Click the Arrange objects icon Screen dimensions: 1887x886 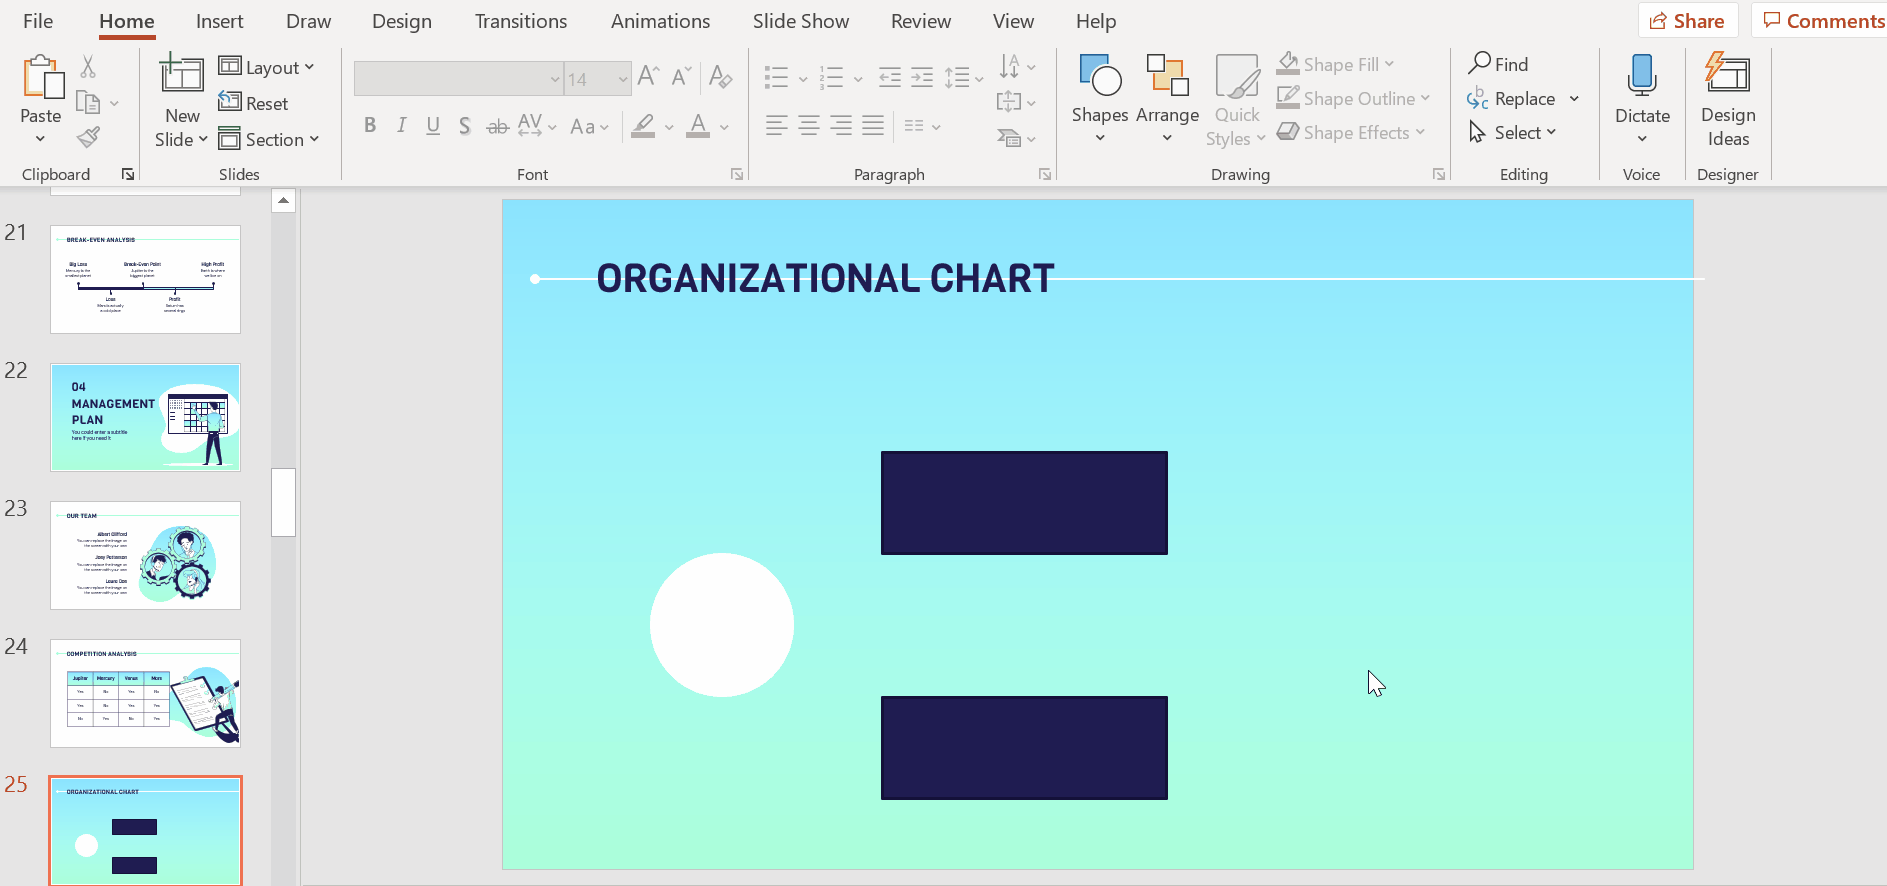pos(1167,98)
